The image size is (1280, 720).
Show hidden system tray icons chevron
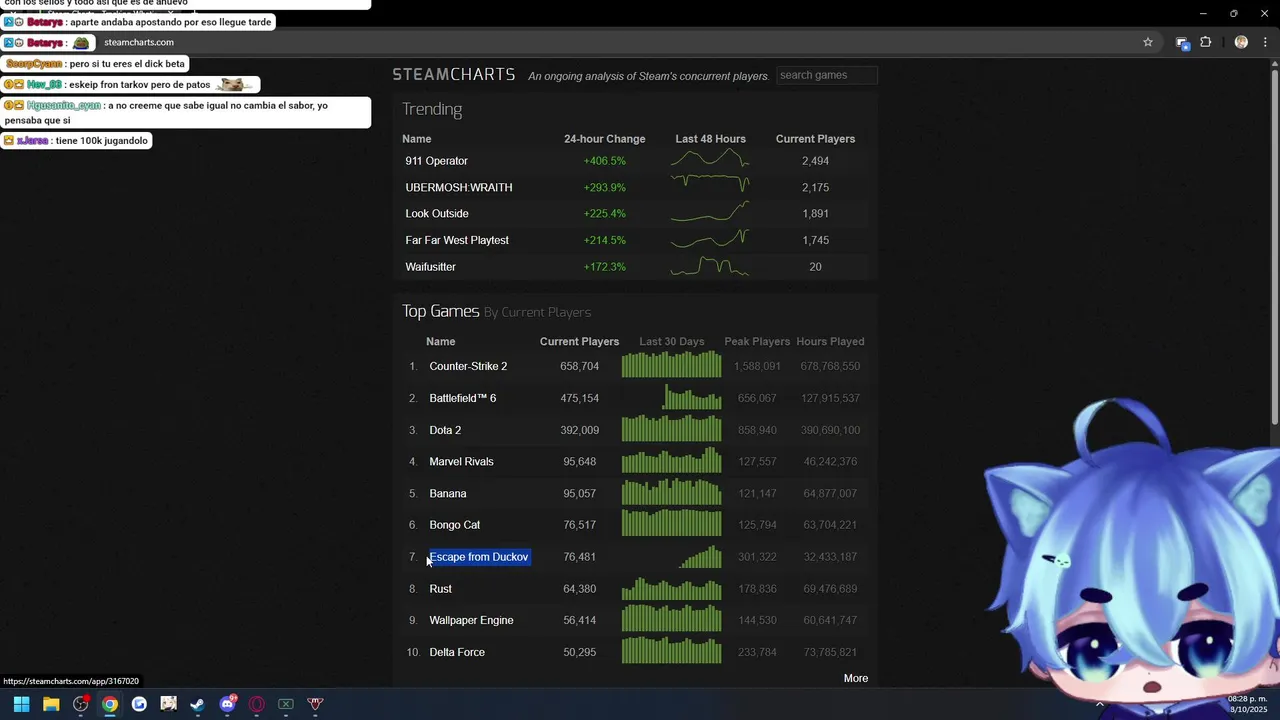[1100, 704]
